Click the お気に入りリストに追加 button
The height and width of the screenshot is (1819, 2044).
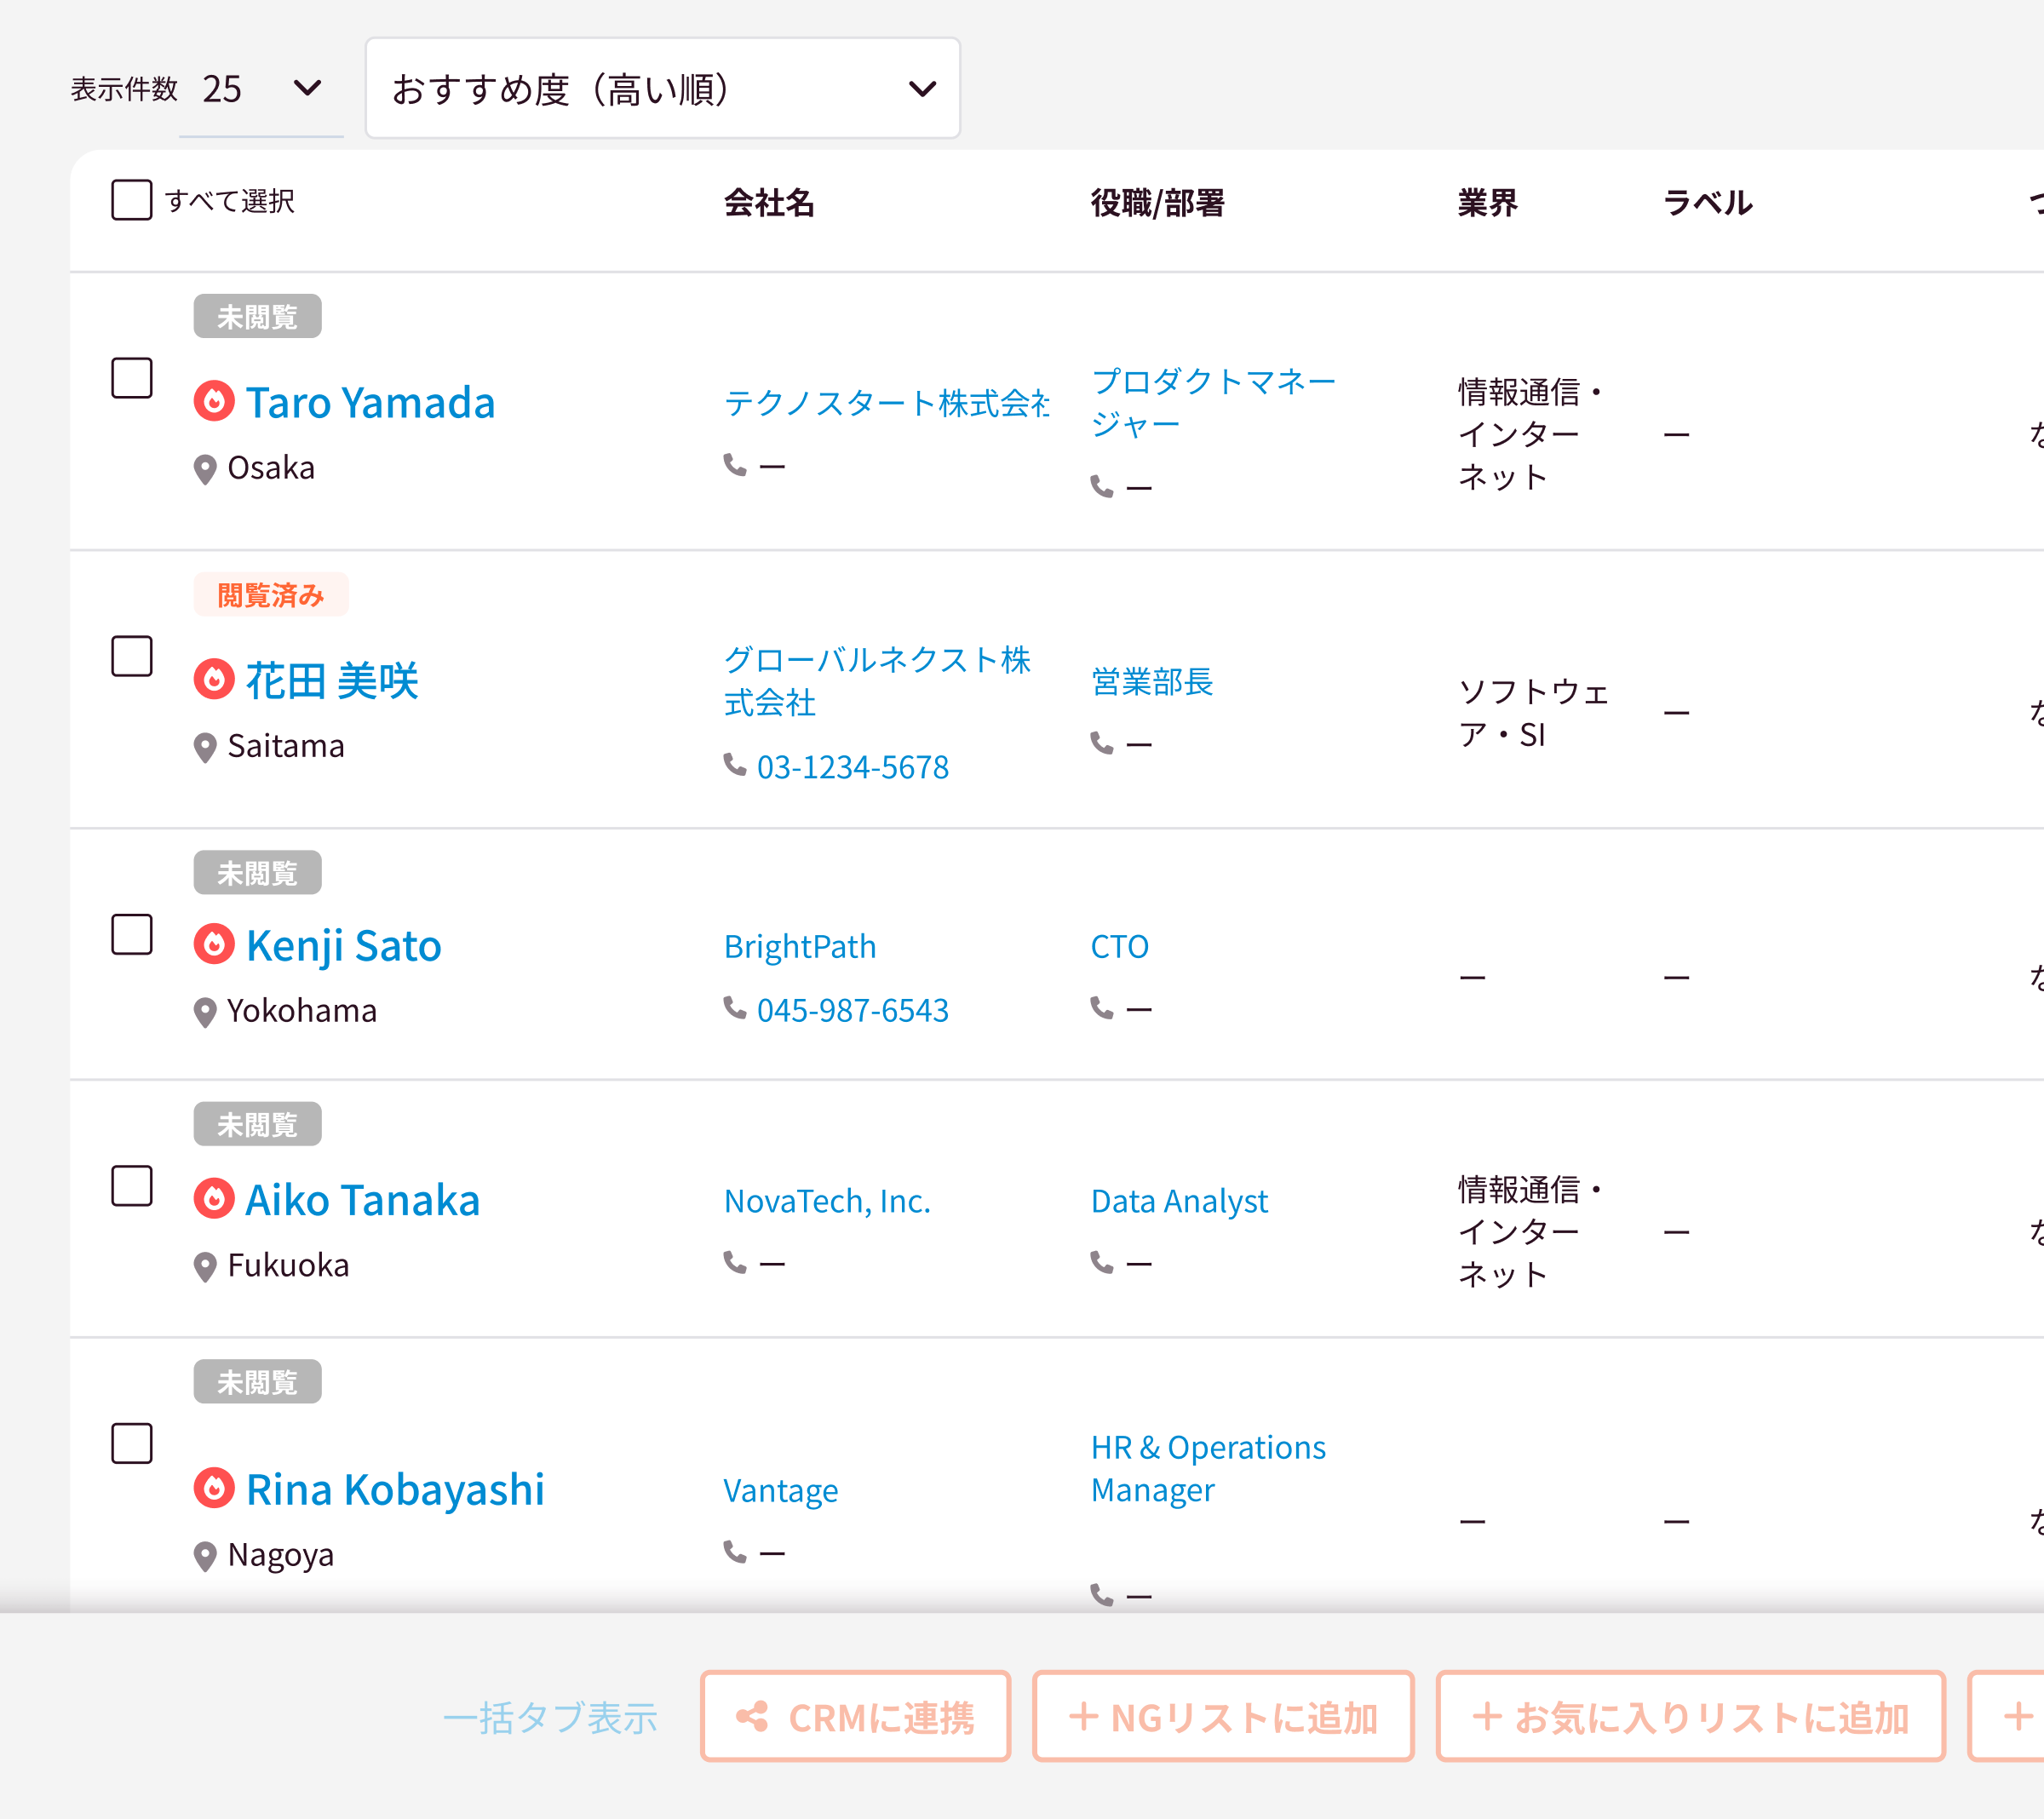click(1691, 1717)
